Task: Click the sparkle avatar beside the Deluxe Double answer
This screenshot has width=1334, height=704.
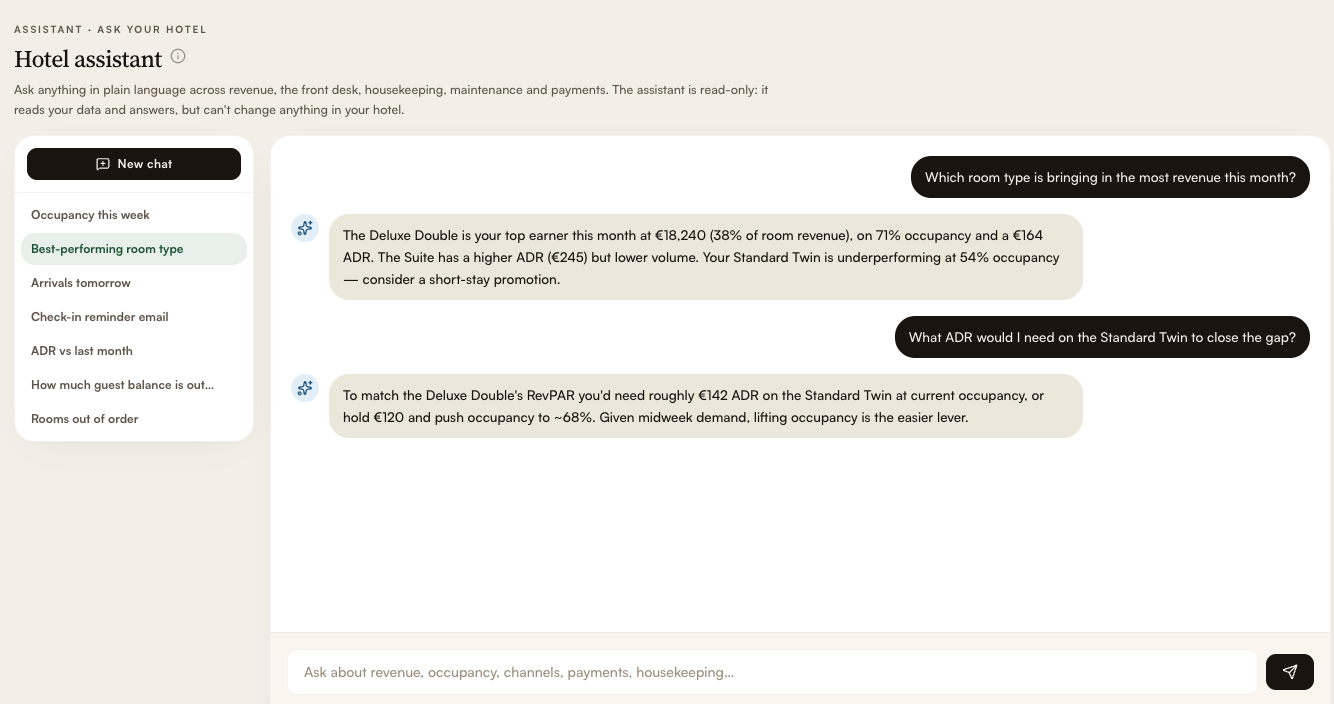Action: [305, 228]
